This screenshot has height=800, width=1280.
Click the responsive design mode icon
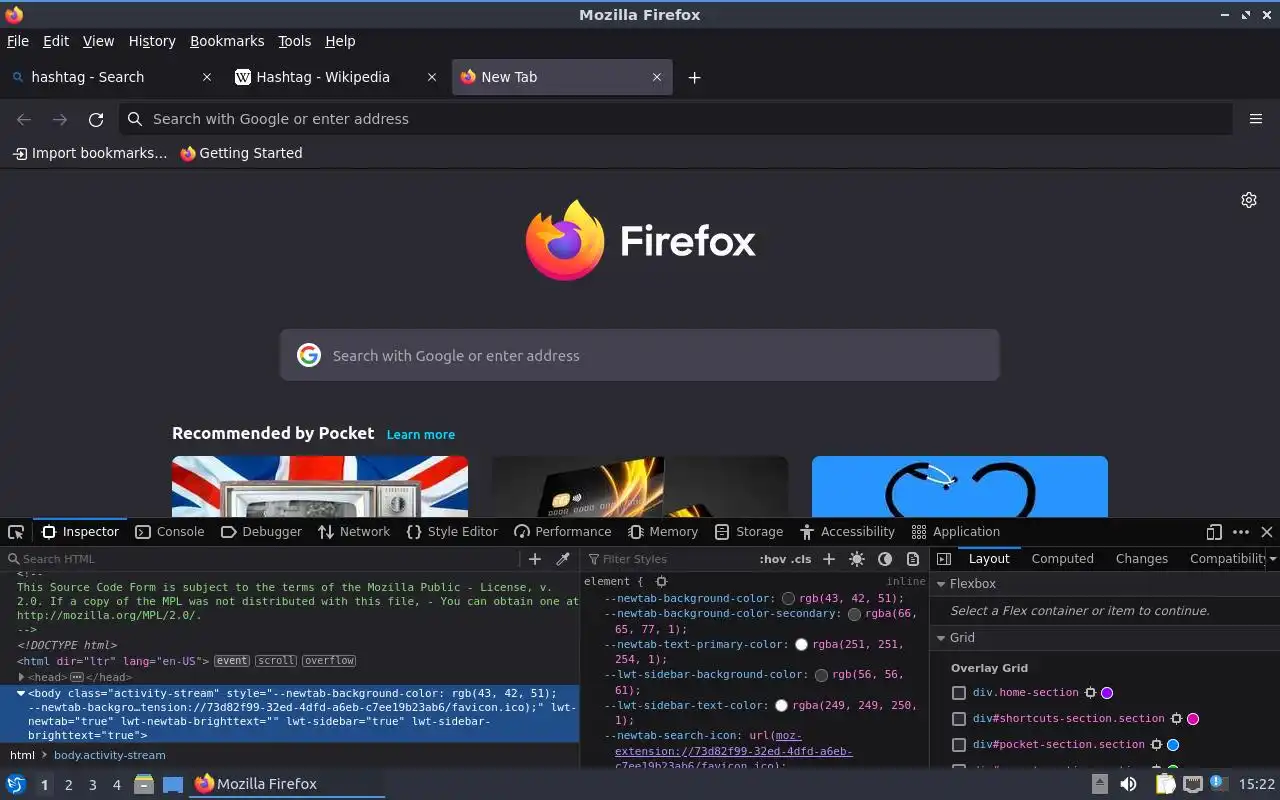1214,532
